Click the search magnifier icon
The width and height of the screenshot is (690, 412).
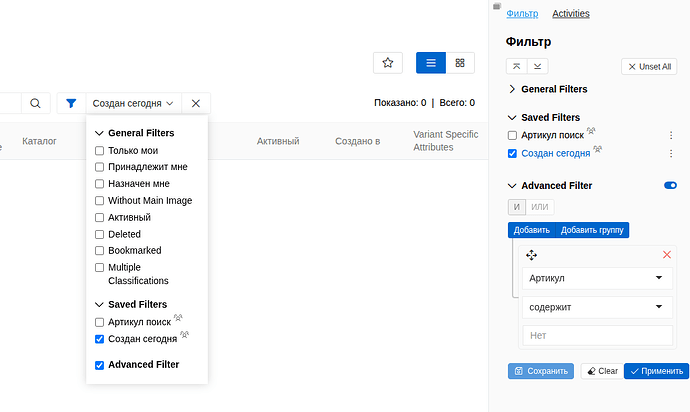click(x=35, y=103)
